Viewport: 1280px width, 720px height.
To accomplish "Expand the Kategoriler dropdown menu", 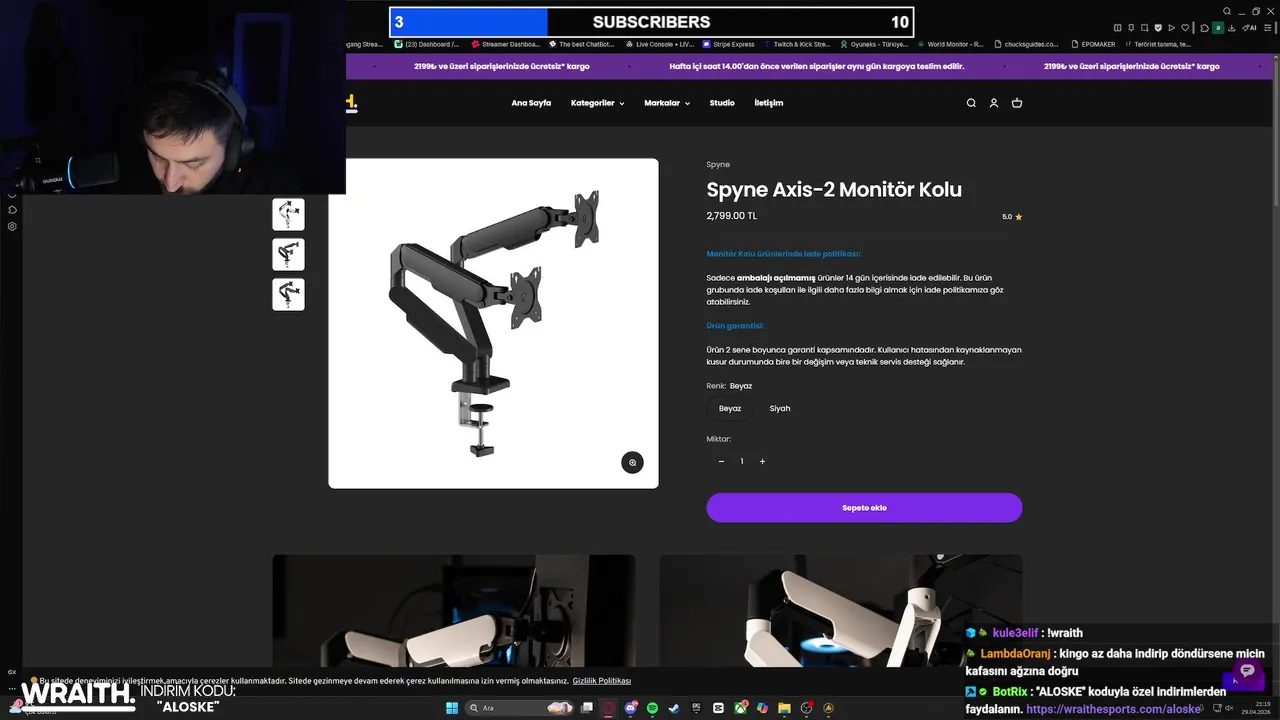I will pos(597,103).
